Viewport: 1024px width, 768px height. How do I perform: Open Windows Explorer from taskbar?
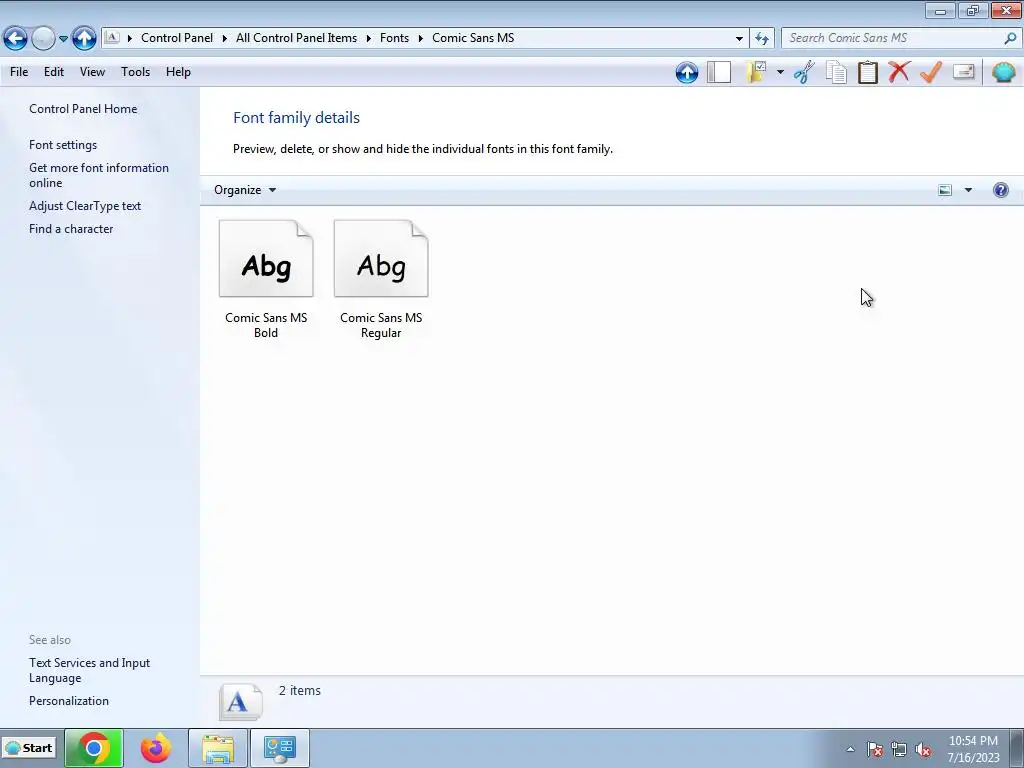[x=218, y=748]
